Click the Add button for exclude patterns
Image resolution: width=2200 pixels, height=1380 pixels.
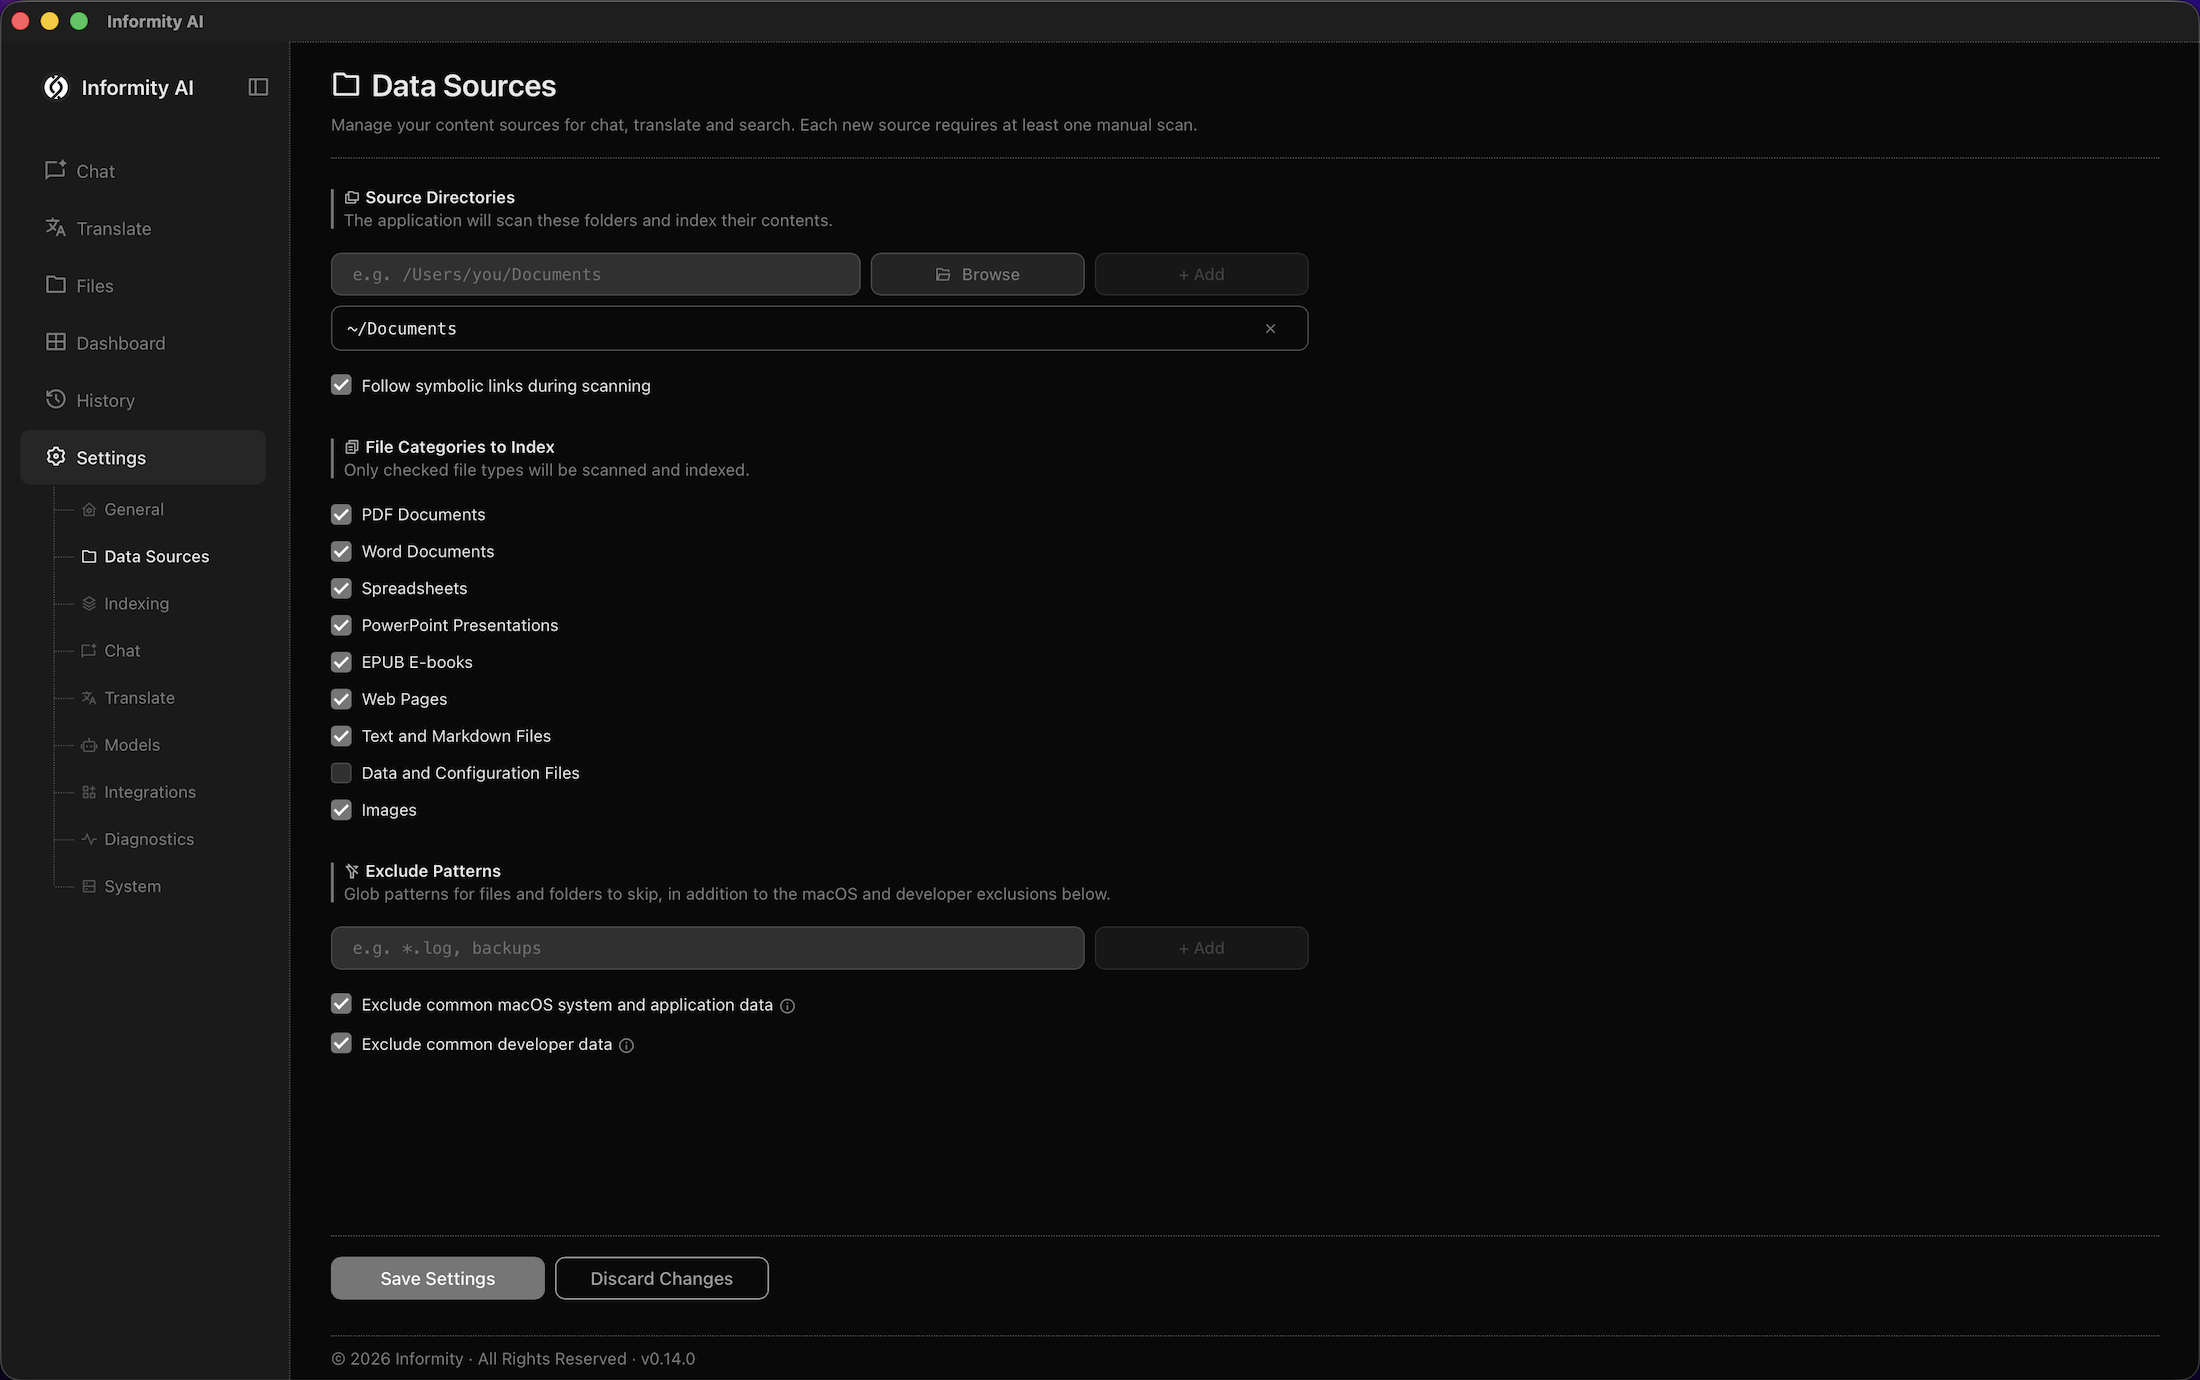click(x=1201, y=948)
